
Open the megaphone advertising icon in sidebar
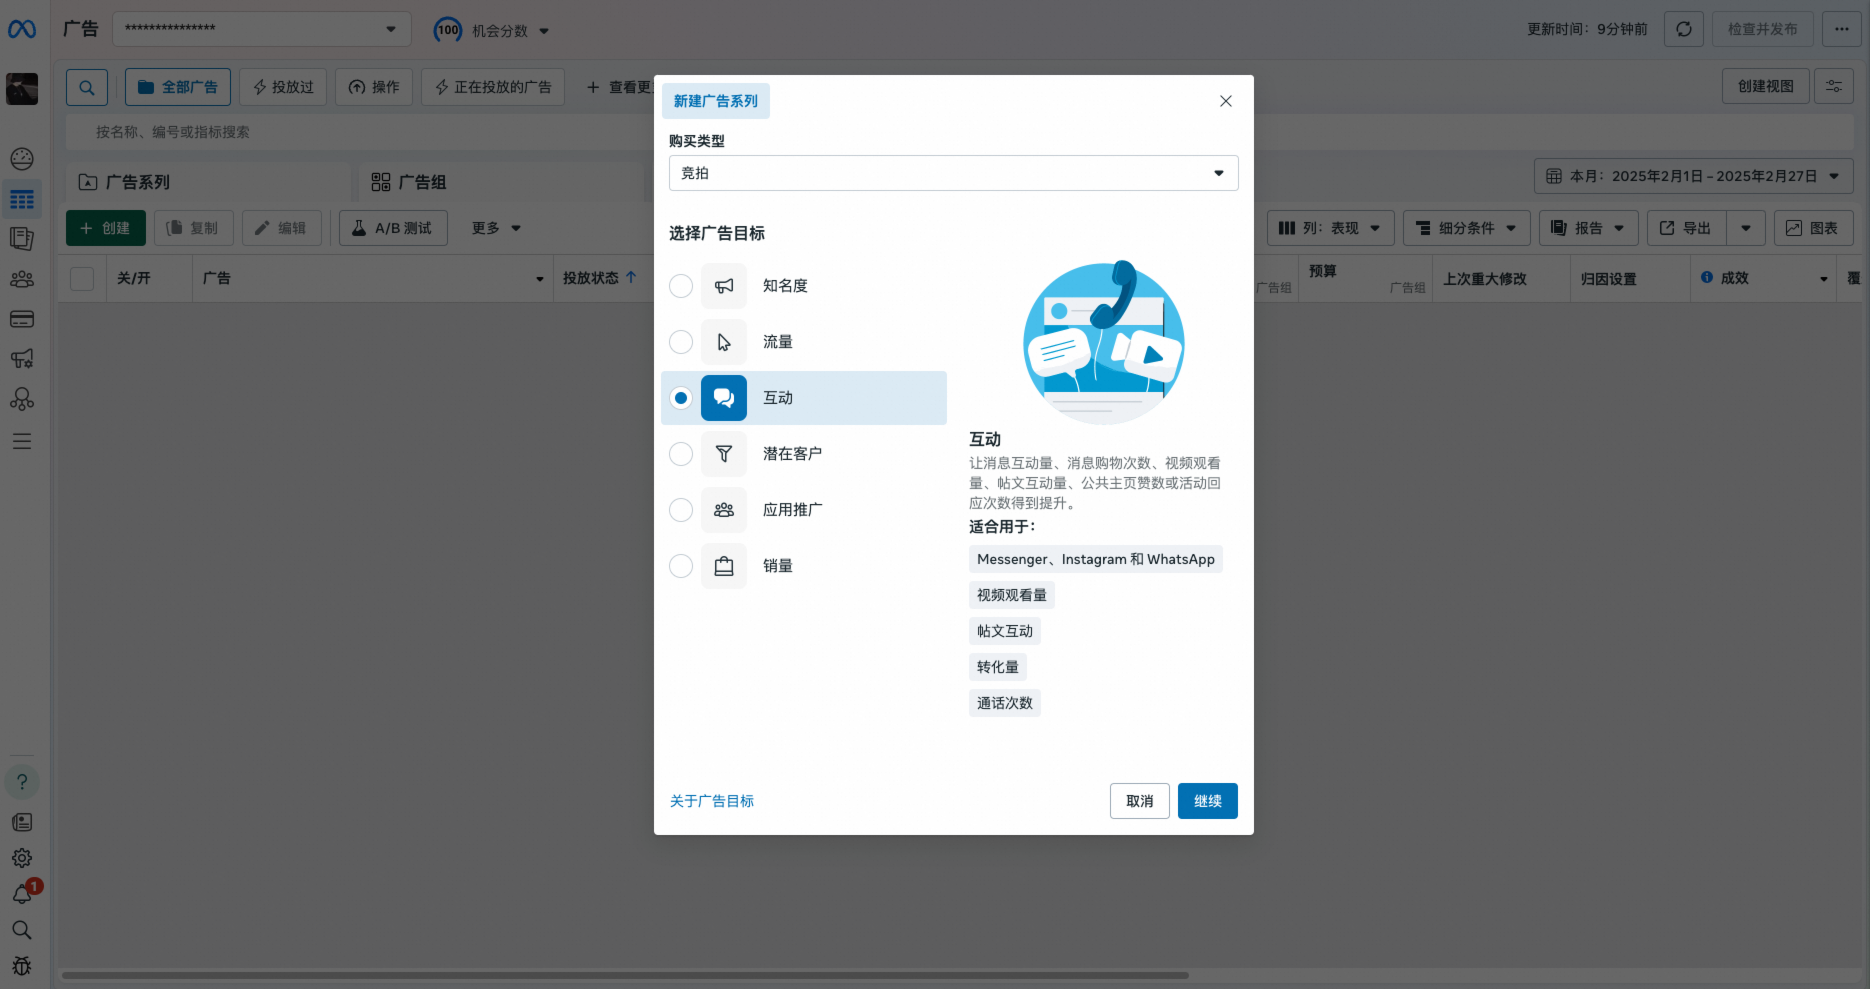click(22, 358)
